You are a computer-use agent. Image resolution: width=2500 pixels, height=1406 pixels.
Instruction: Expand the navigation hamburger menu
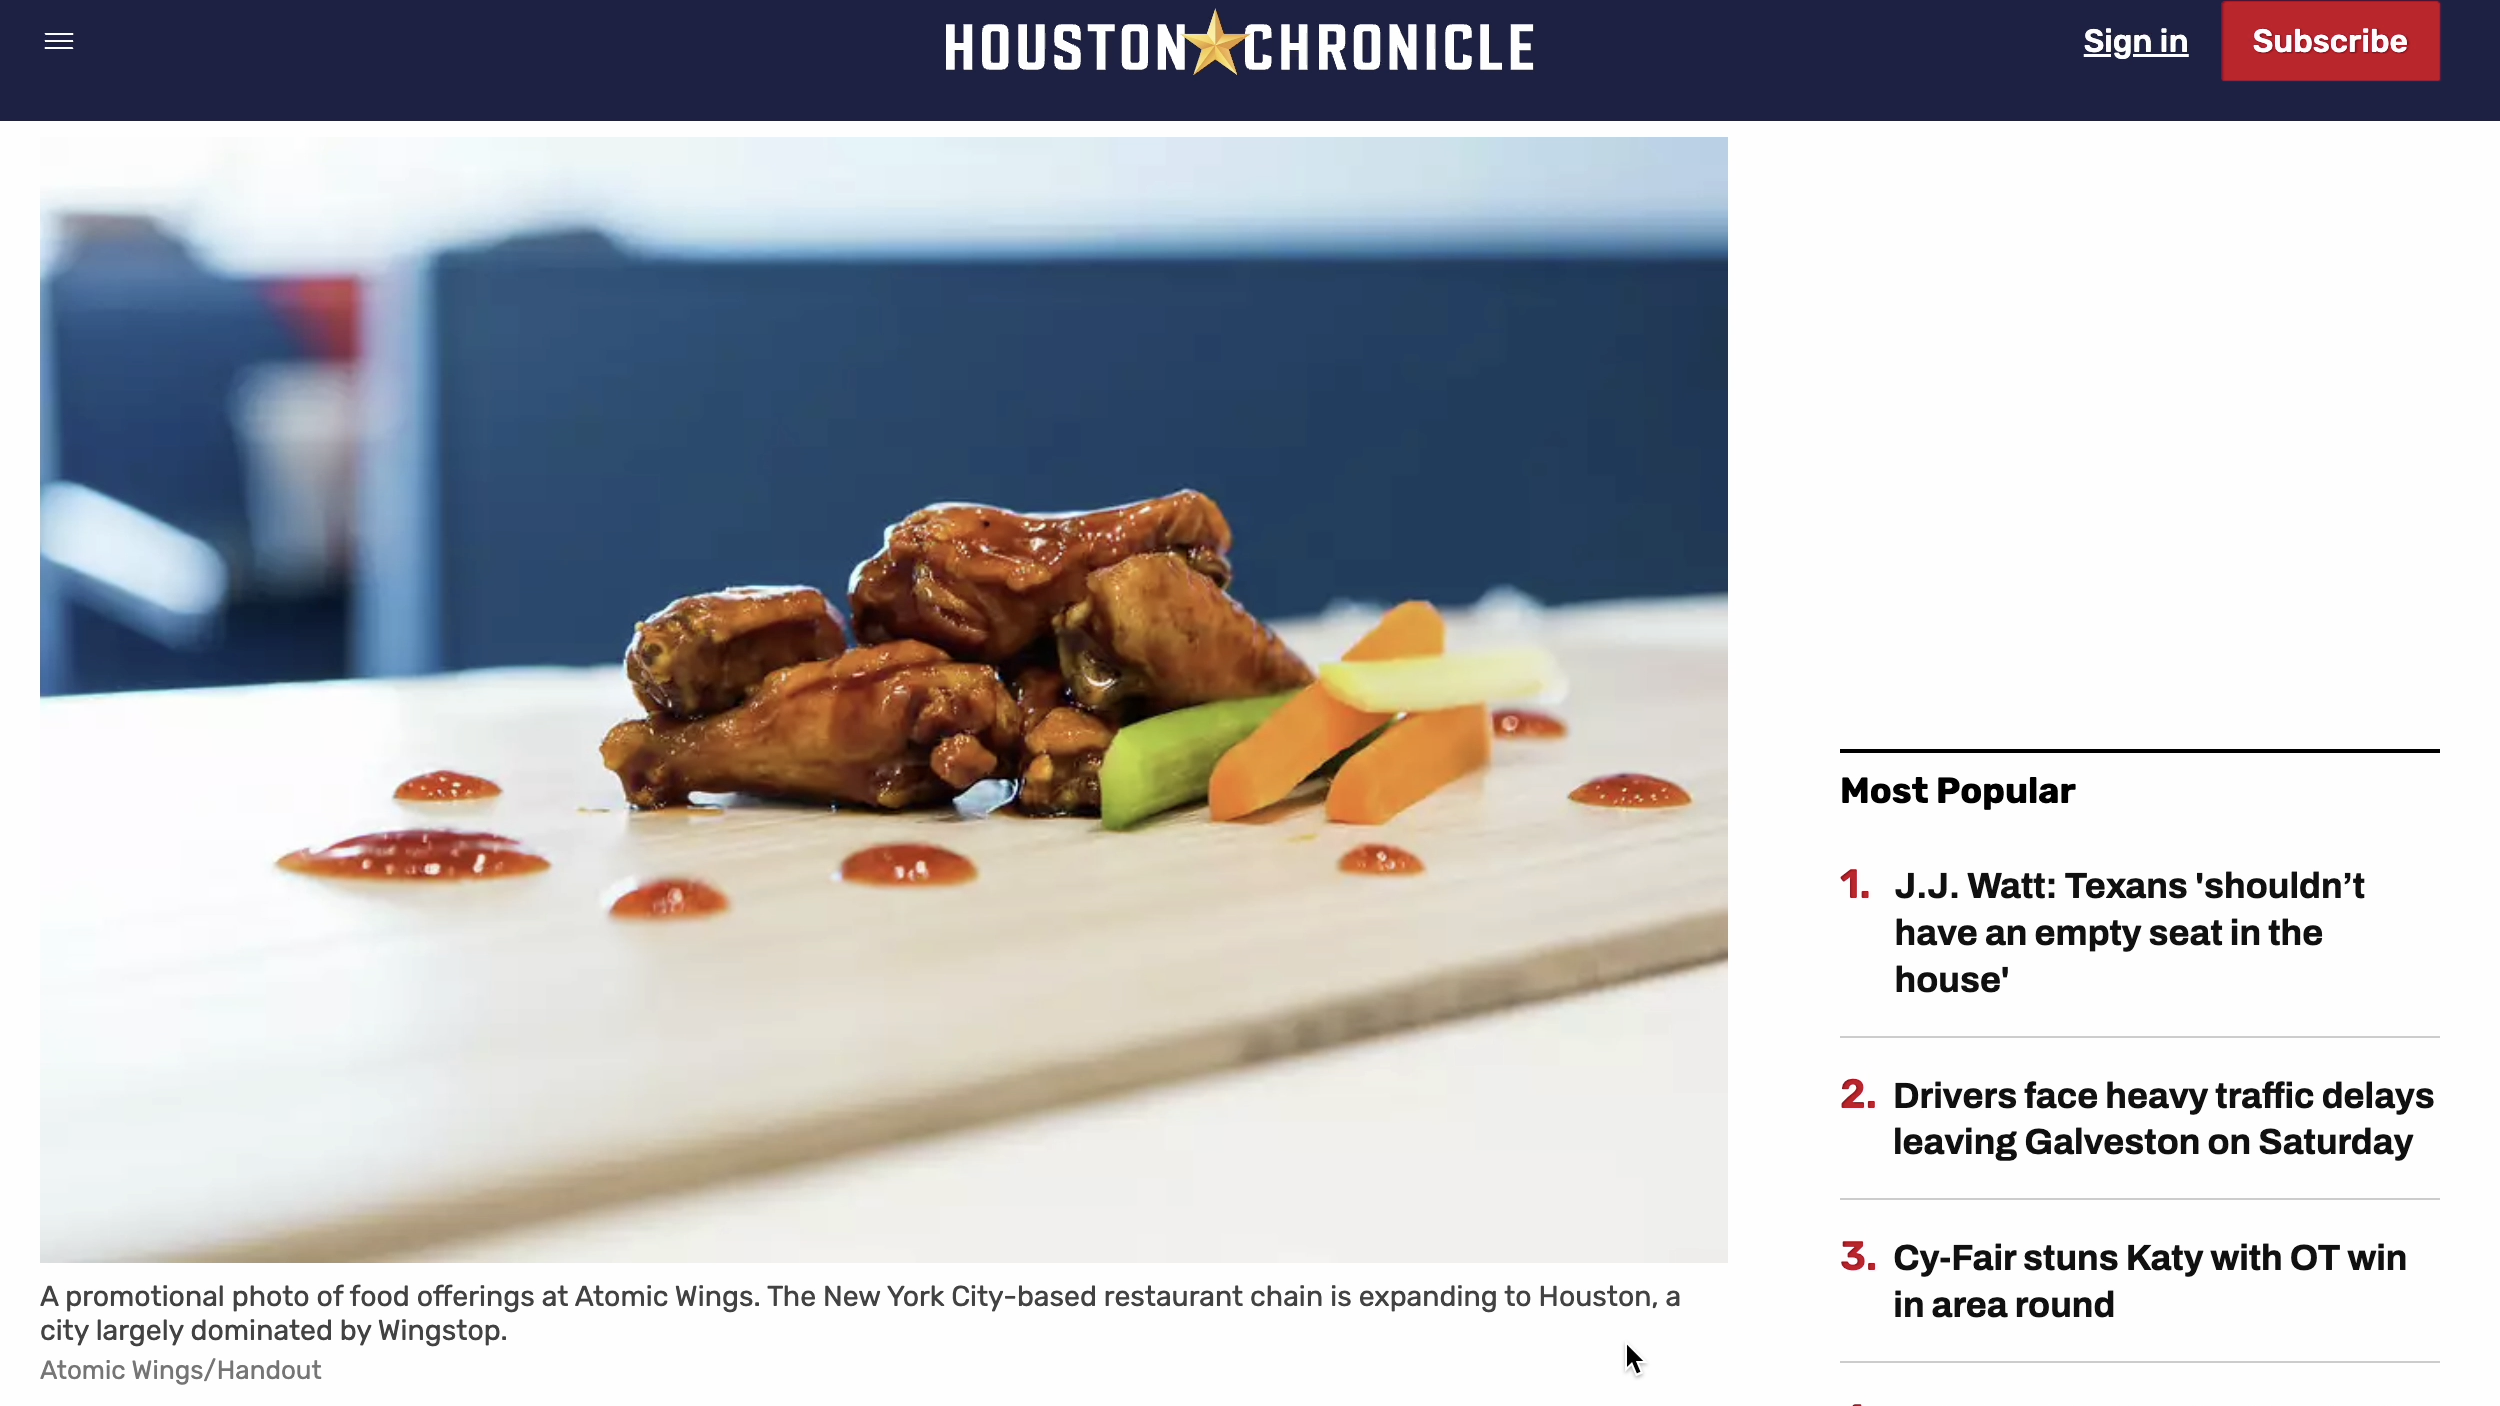[x=58, y=41]
